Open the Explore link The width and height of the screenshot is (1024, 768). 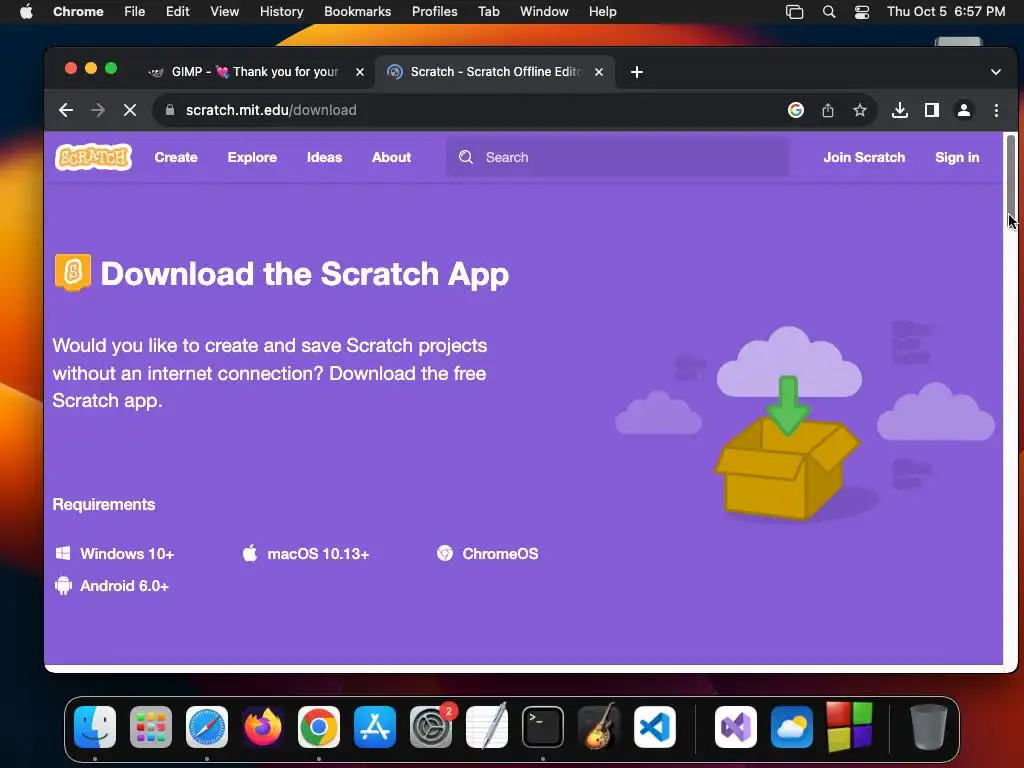(252, 157)
